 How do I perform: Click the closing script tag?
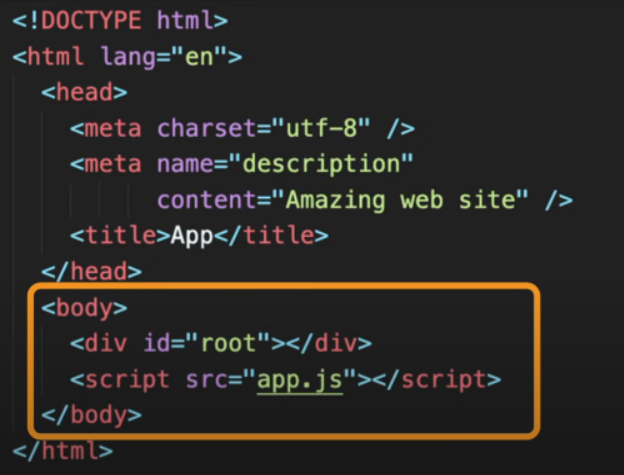pos(437,380)
